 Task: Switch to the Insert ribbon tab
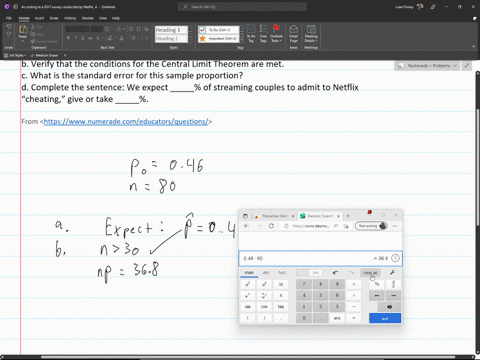click(39, 18)
